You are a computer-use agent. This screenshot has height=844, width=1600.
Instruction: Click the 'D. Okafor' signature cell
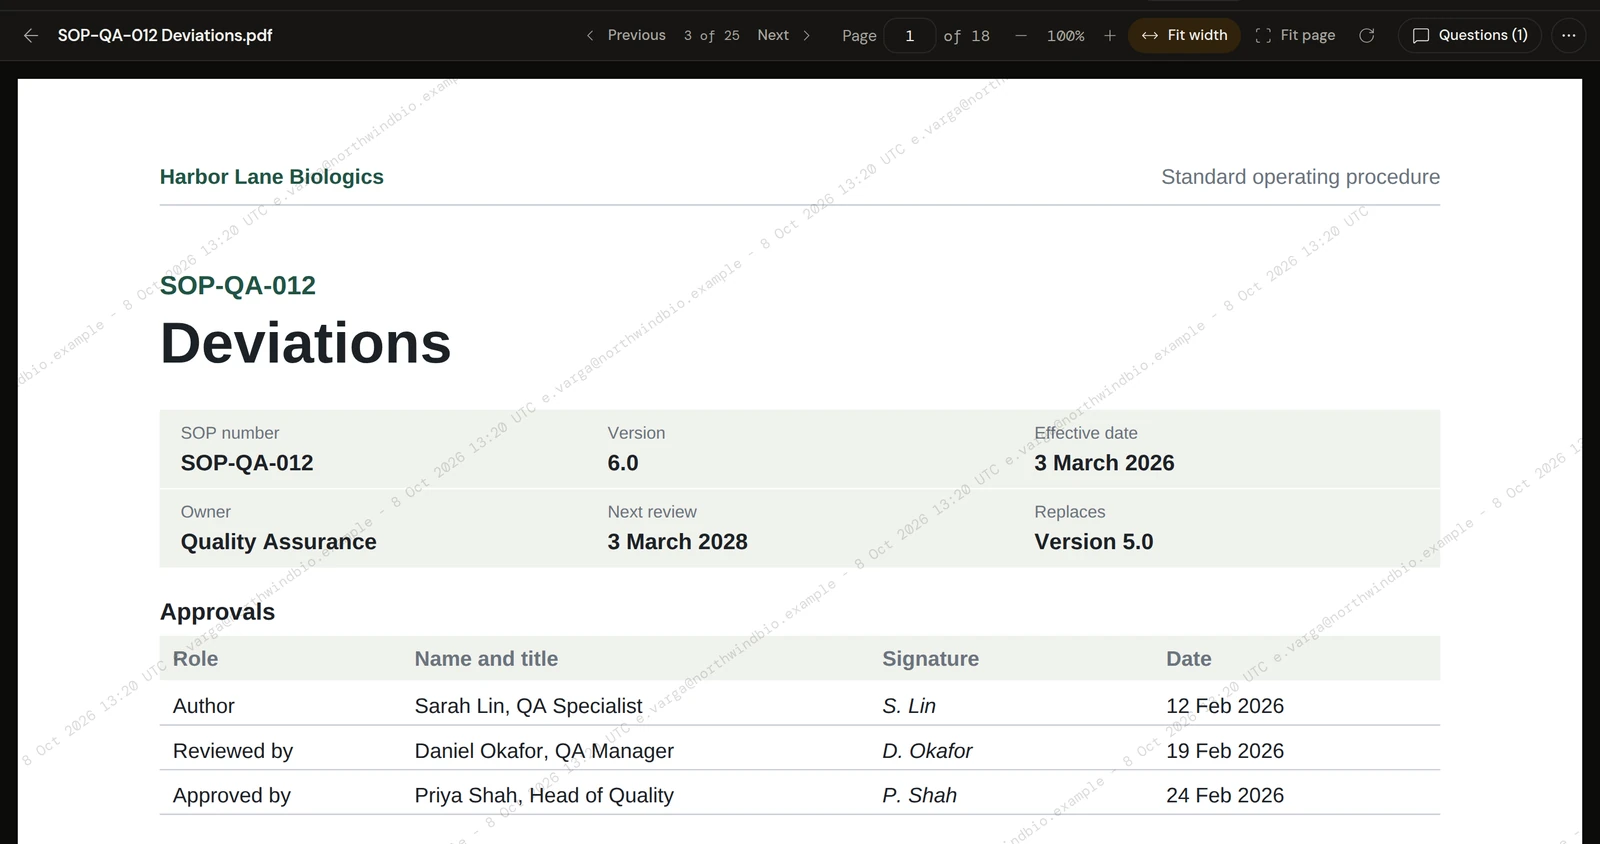tap(927, 751)
